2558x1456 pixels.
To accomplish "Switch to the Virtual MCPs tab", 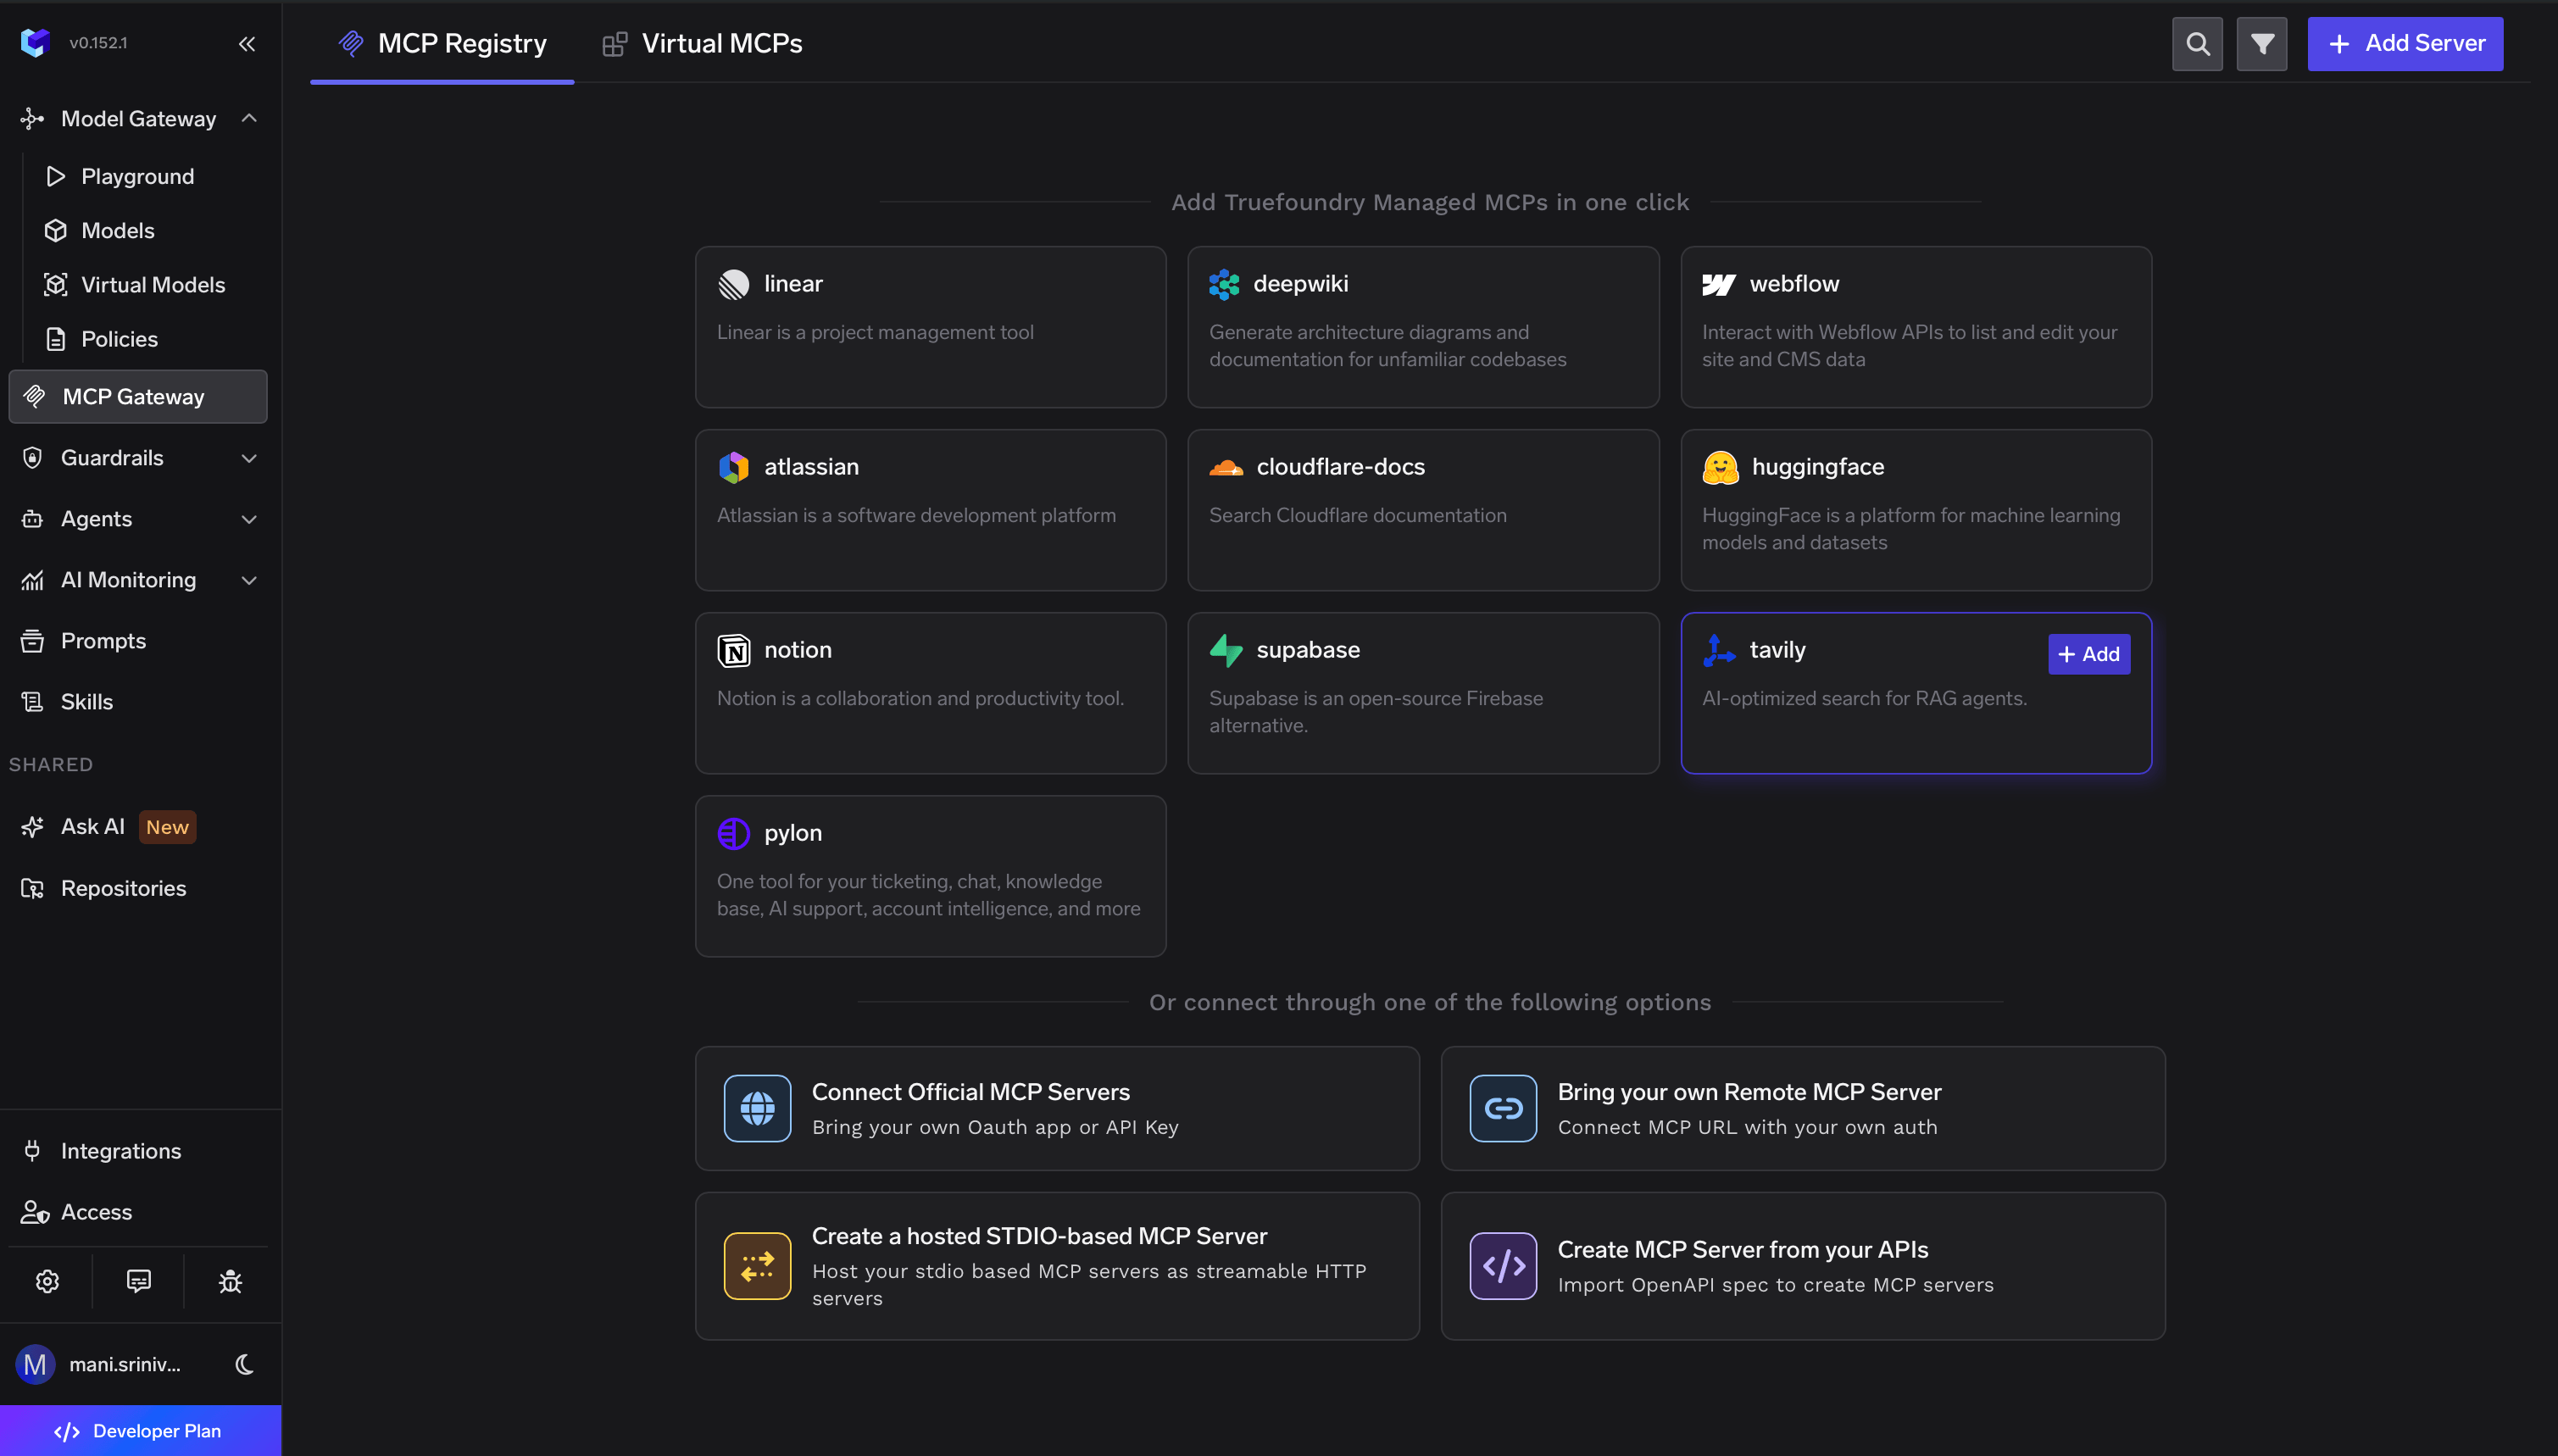I will point(701,43).
